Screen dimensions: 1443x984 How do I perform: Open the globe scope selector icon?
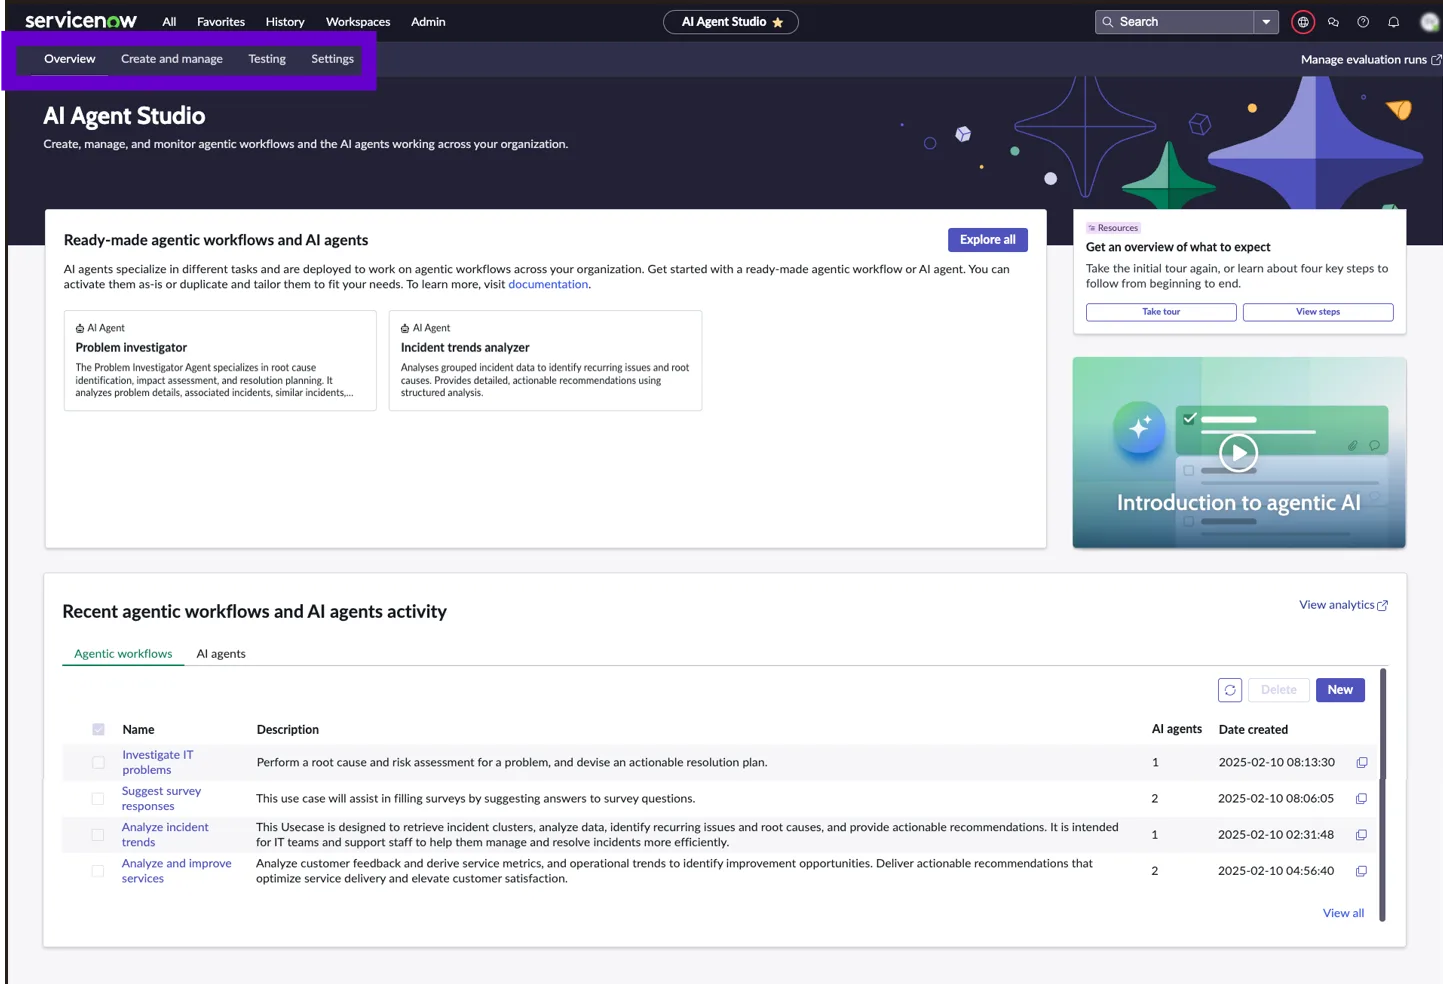[x=1303, y=22]
